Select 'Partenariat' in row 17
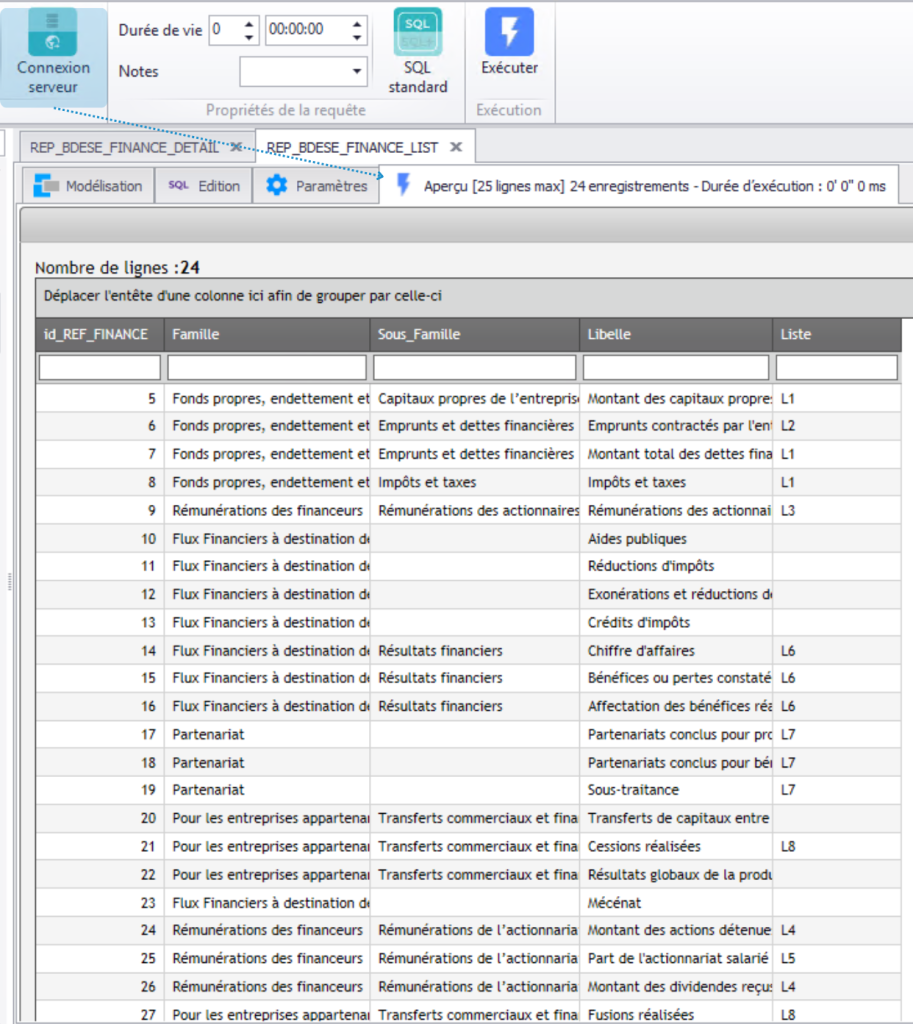Screen dimensions: 913x1024 (x=267, y=735)
